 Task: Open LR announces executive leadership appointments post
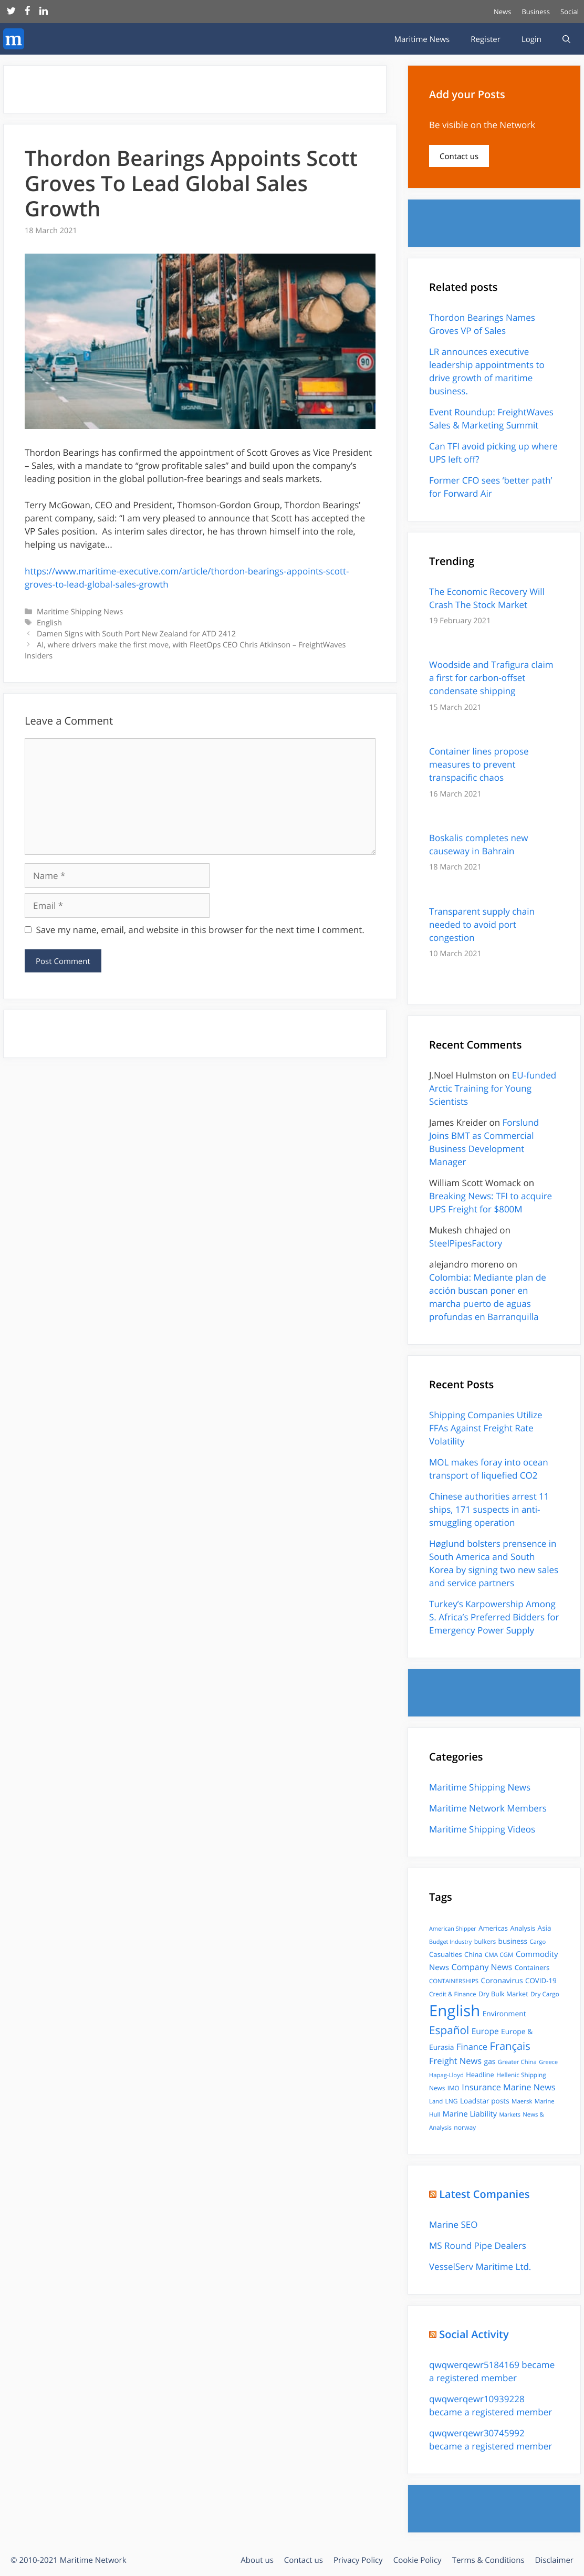(487, 371)
